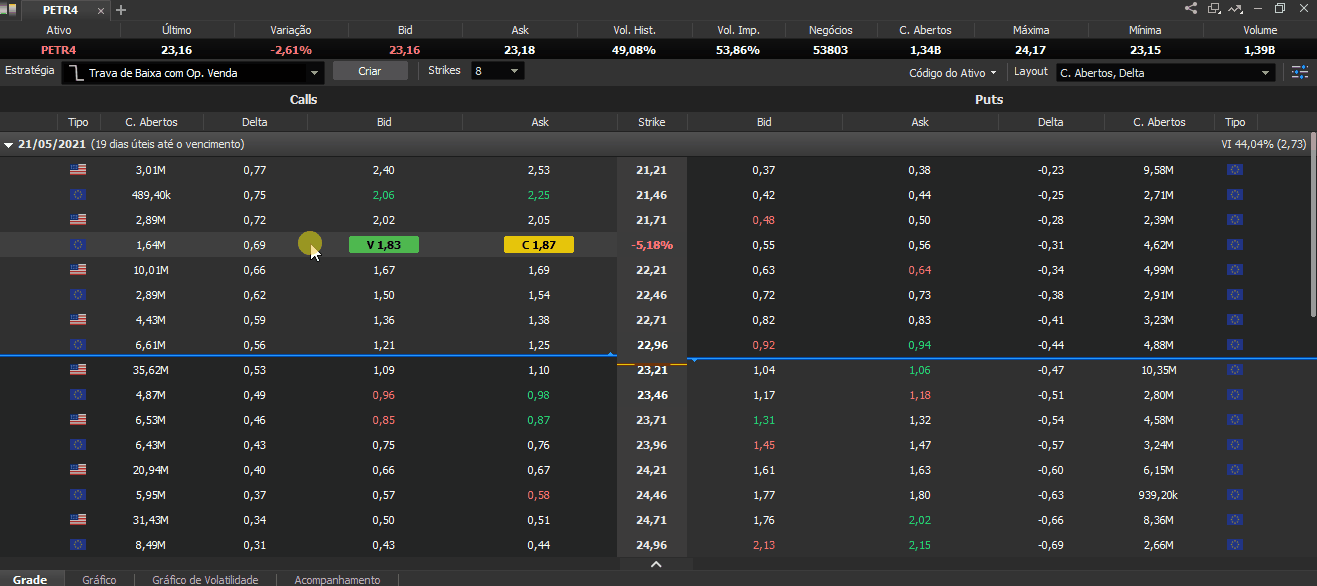
Task: Click the call-side US flag for strike 24,21
Action: (78, 470)
